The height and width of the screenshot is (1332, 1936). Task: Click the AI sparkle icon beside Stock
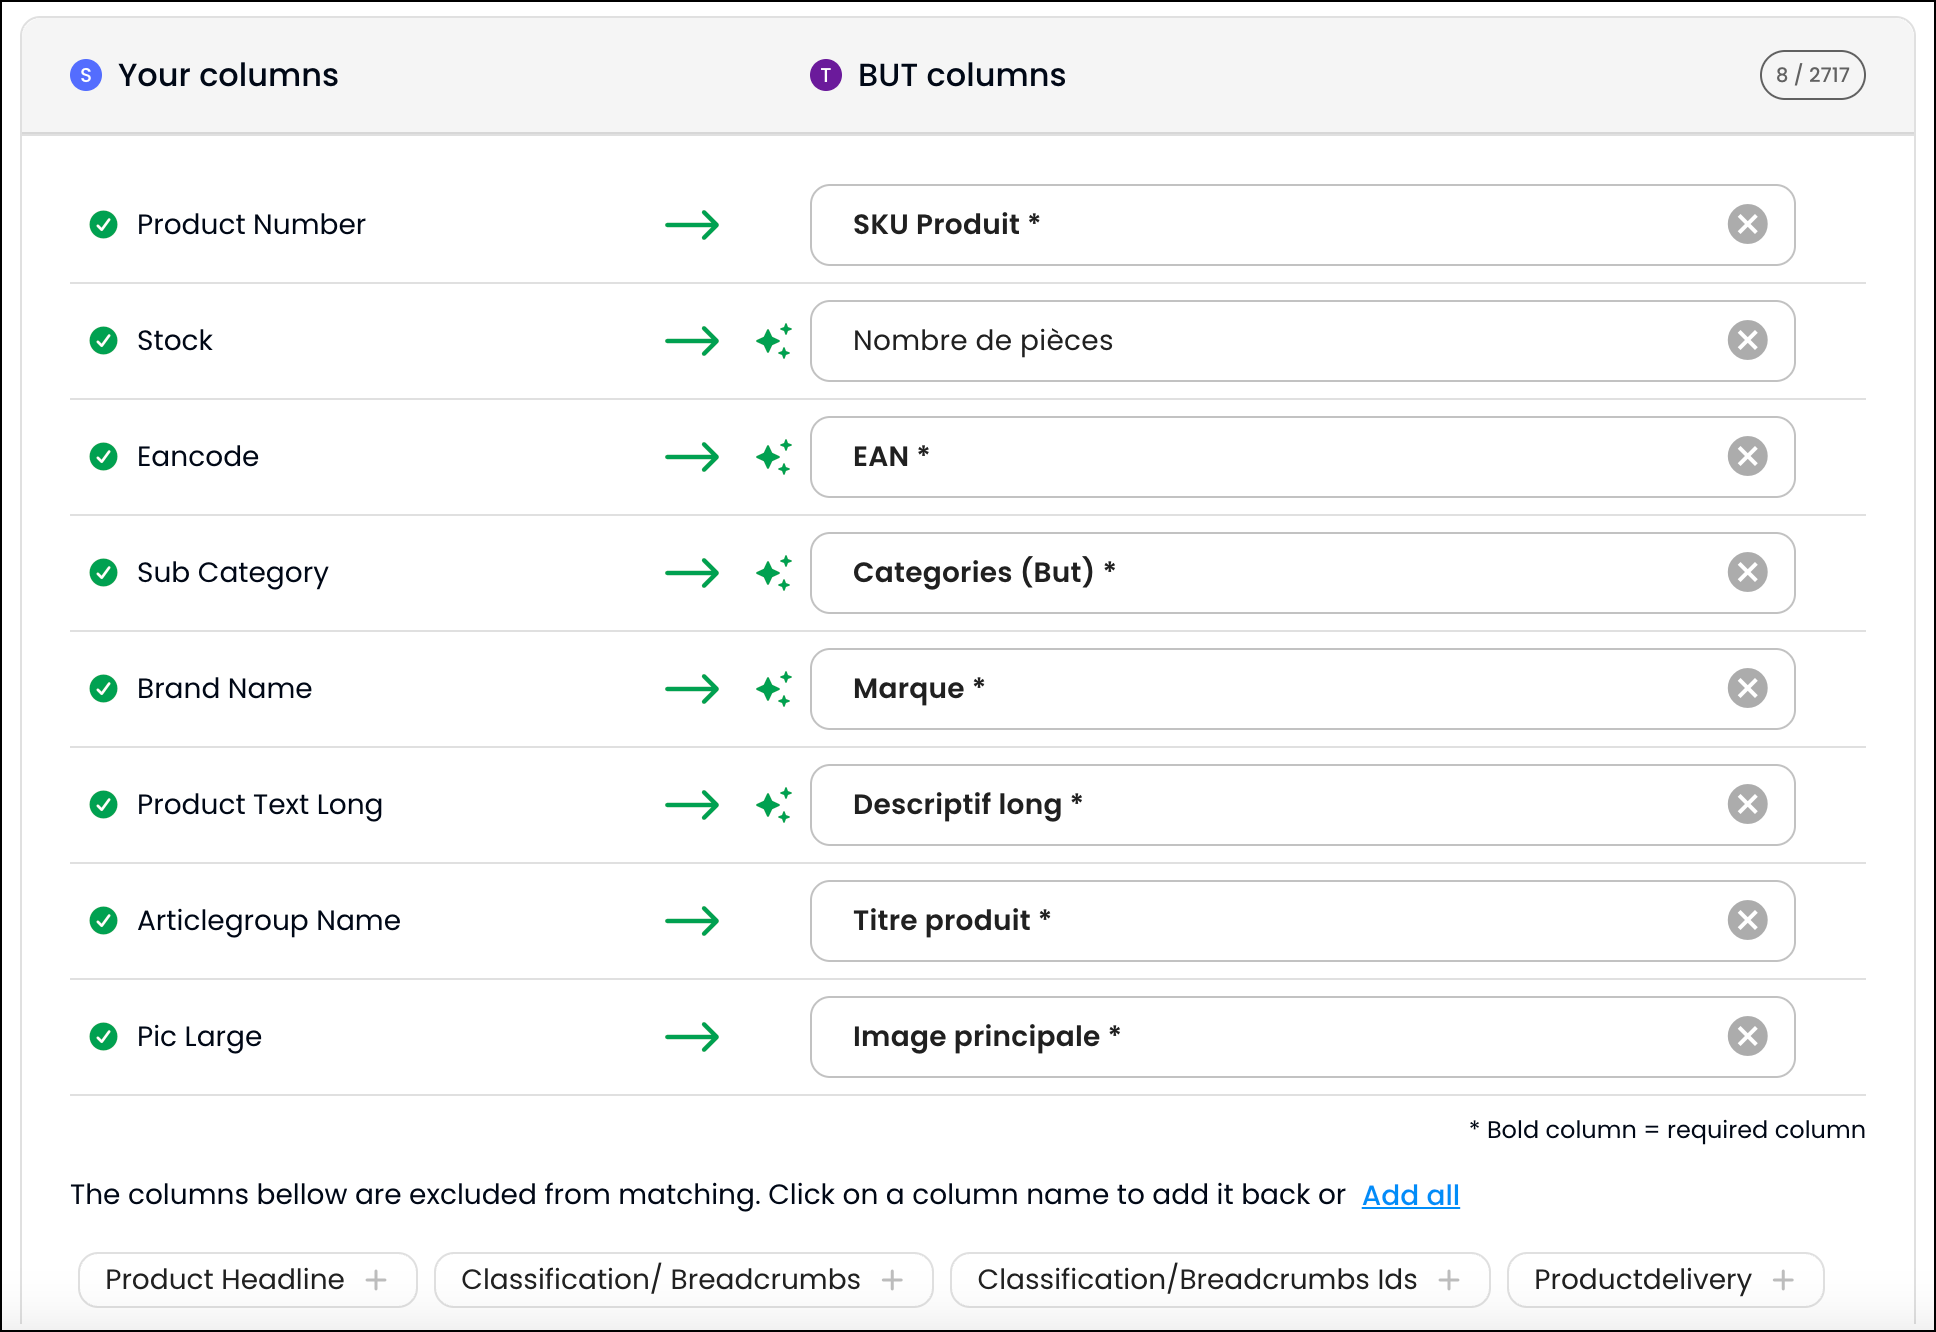click(774, 341)
